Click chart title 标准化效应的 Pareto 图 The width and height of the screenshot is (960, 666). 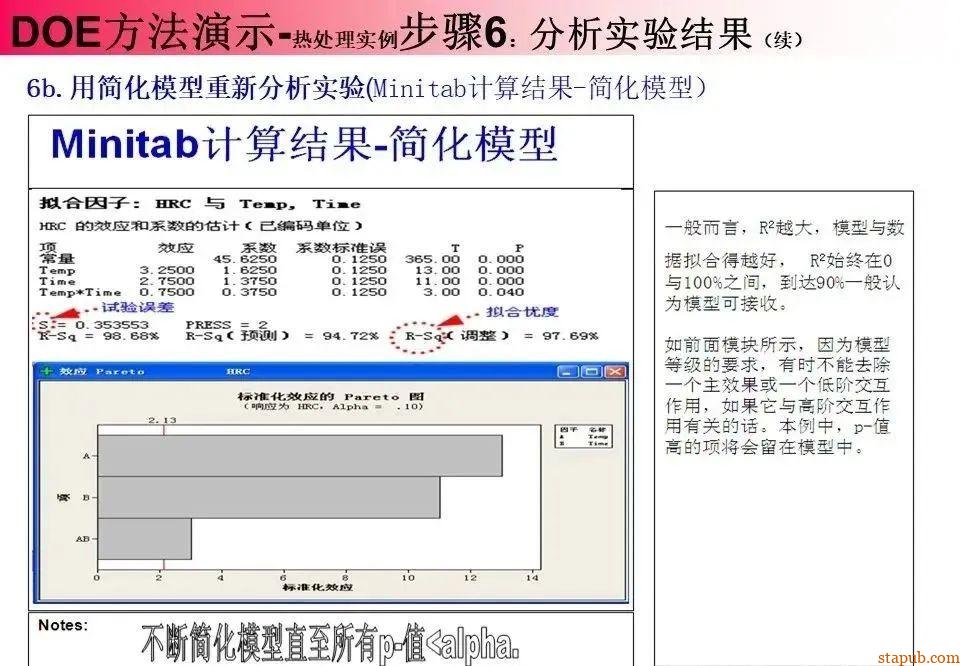click(x=331, y=397)
